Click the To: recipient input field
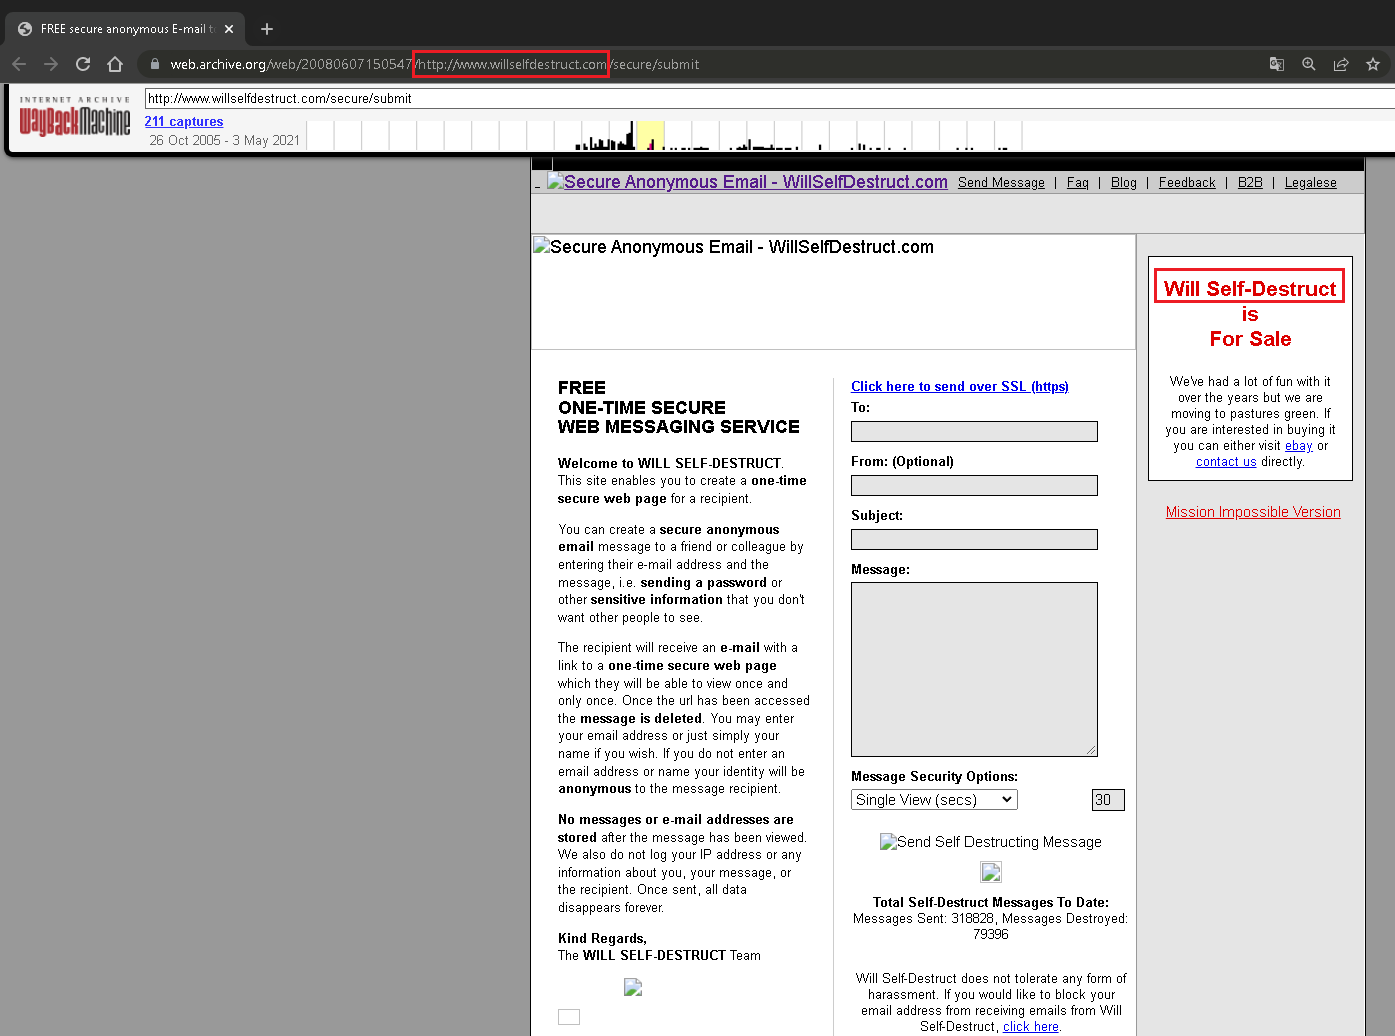 974,431
